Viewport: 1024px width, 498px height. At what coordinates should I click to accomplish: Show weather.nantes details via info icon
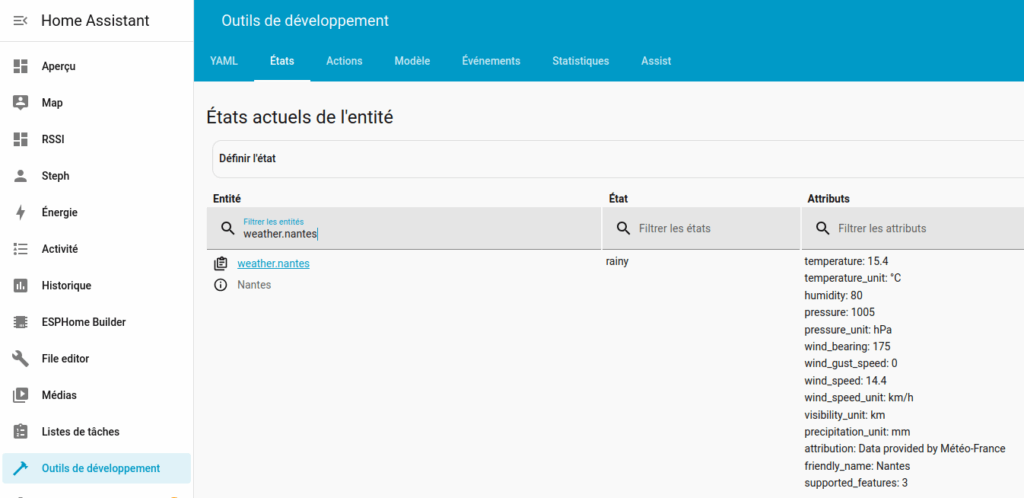[221, 285]
